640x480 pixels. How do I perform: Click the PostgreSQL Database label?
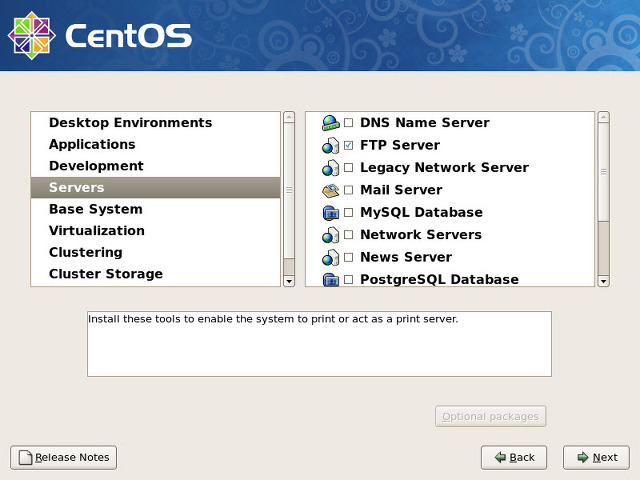[x=439, y=280]
